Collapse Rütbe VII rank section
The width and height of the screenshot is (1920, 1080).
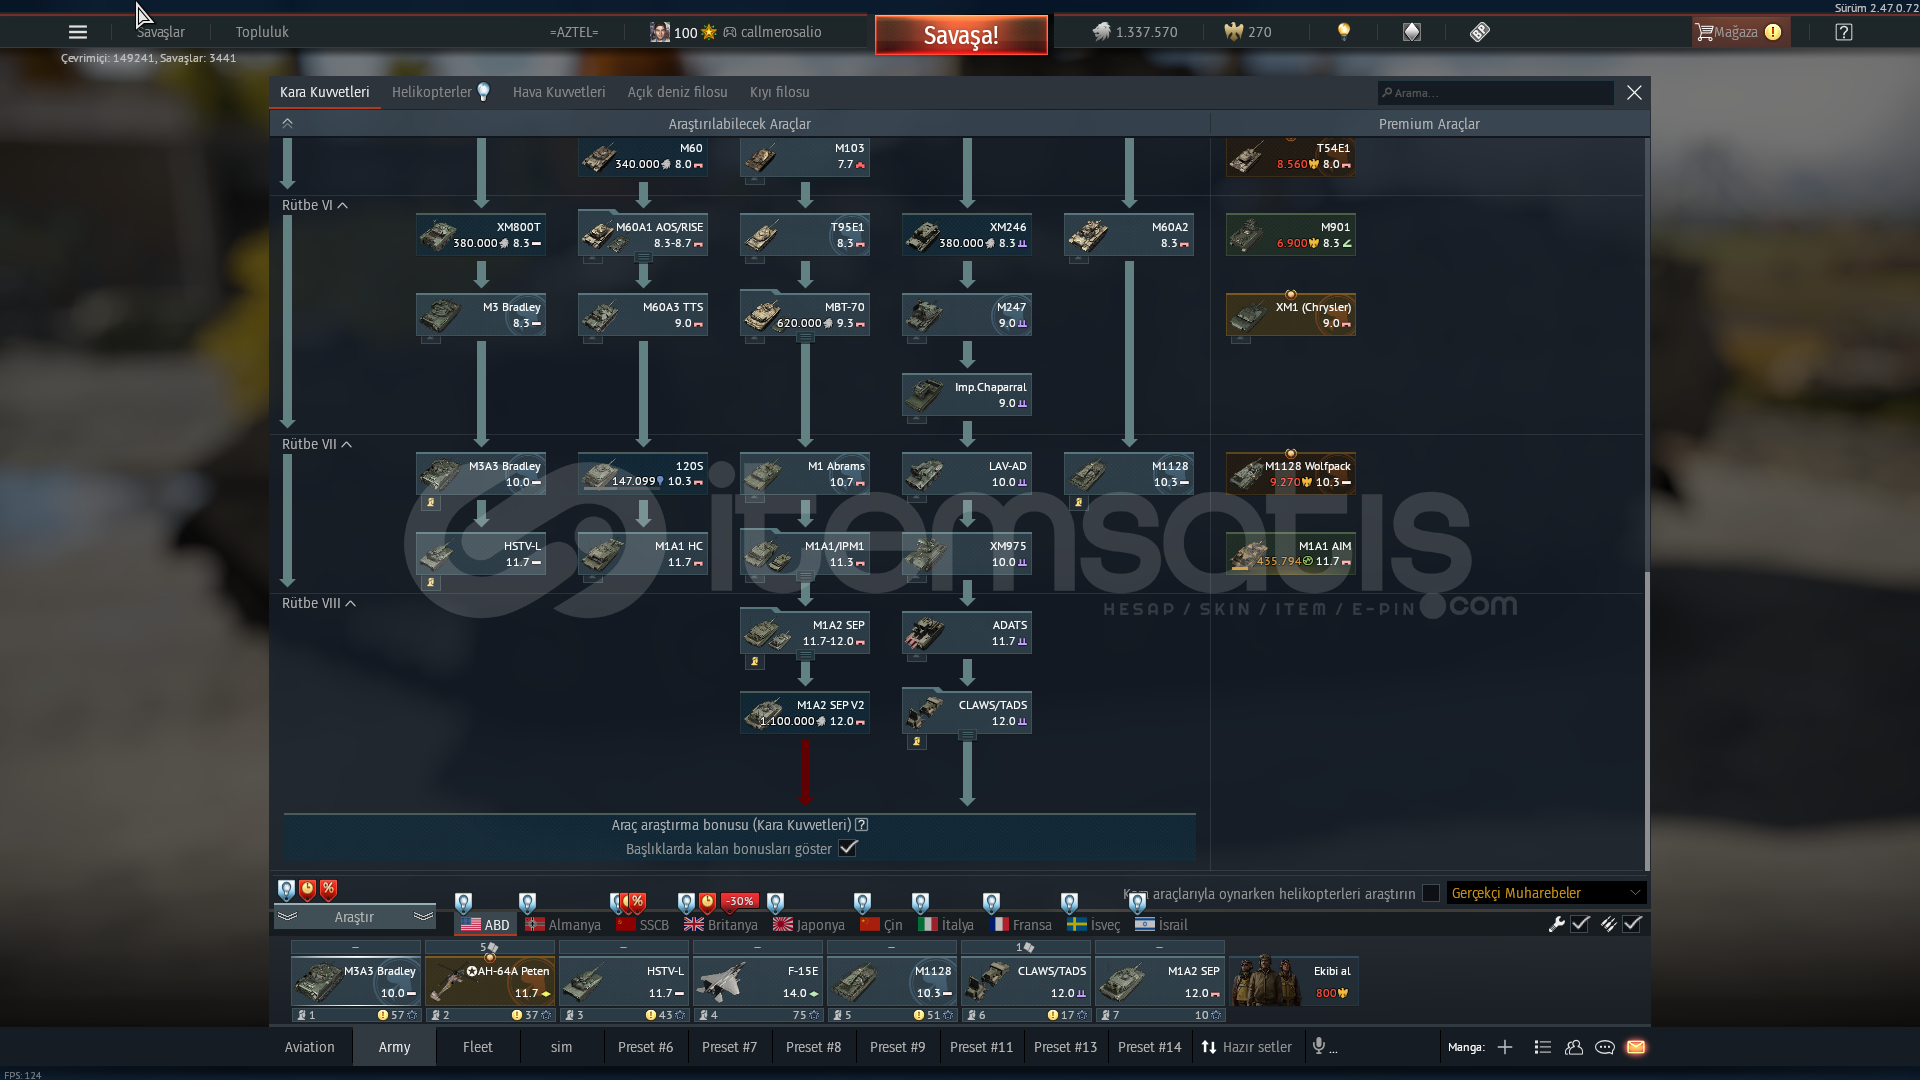pyautogui.click(x=347, y=444)
